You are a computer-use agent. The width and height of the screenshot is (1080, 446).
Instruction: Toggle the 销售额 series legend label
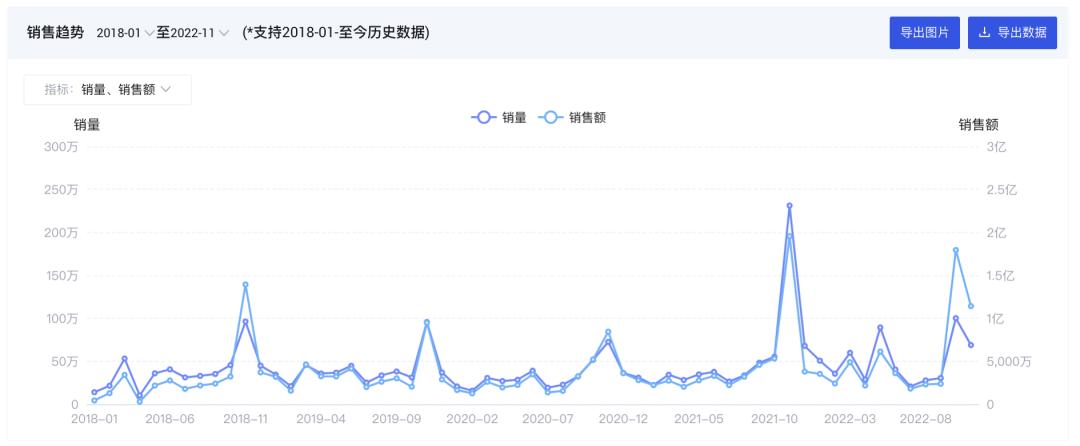click(587, 117)
